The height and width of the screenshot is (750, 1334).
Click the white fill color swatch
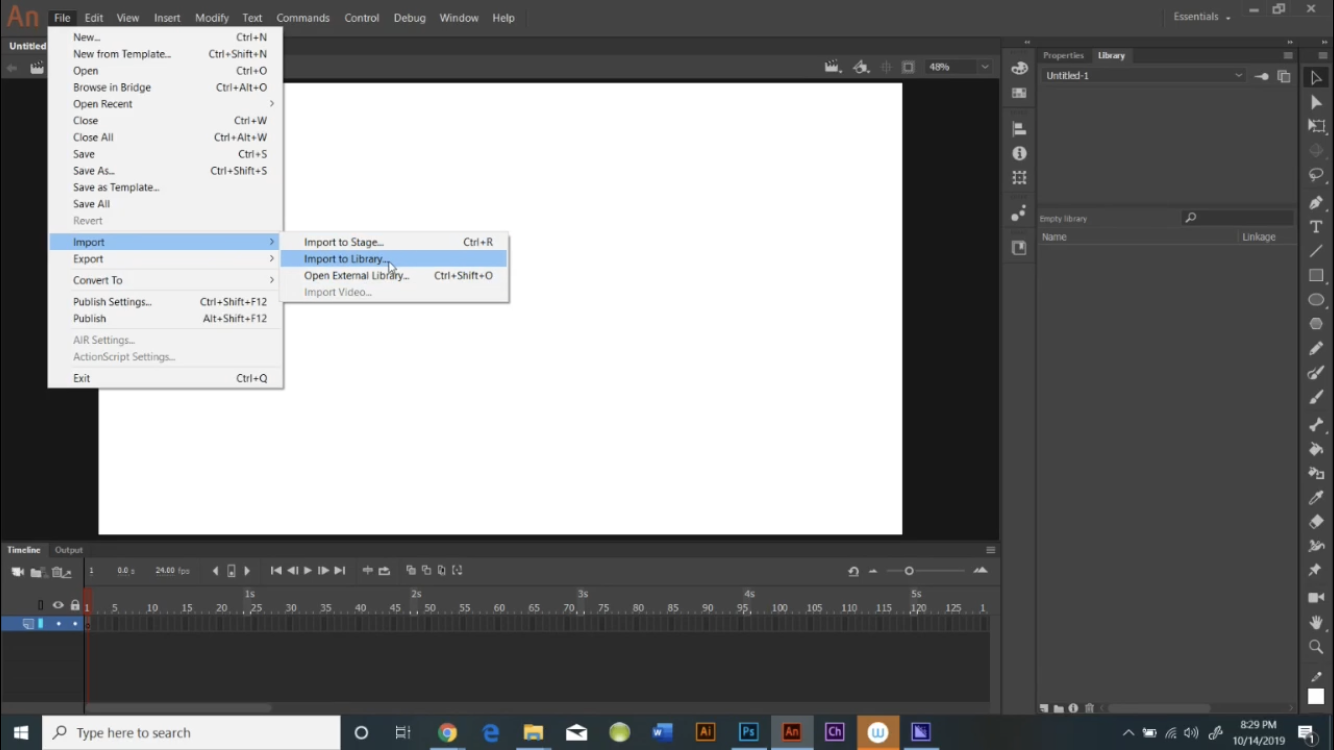[1316, 697]
